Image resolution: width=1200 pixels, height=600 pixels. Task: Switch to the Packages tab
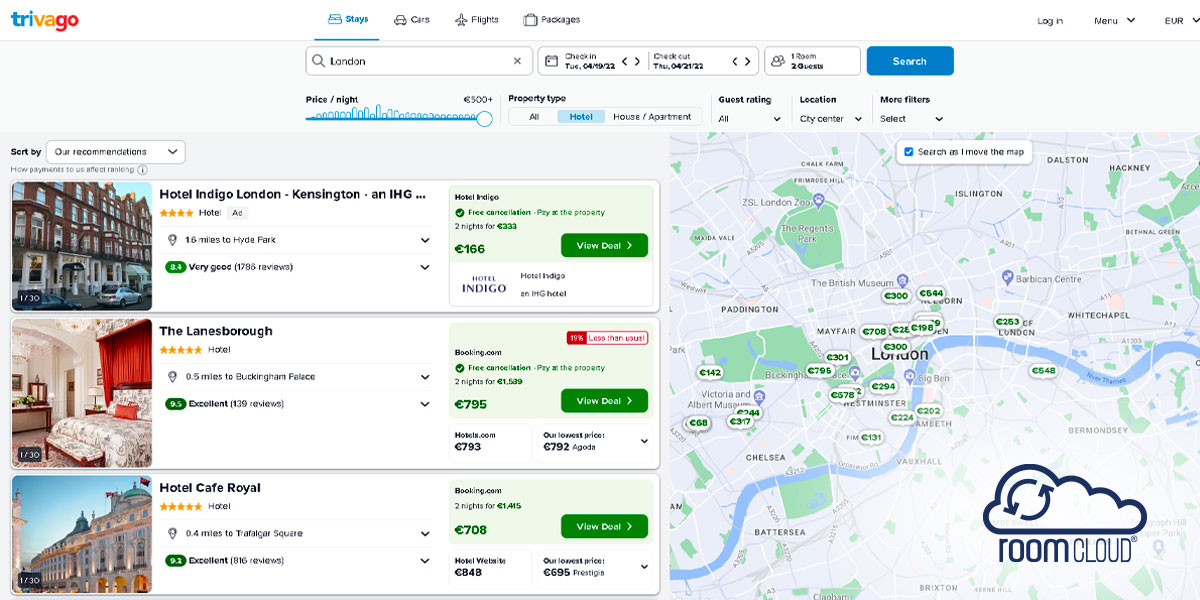pos(552,20)
